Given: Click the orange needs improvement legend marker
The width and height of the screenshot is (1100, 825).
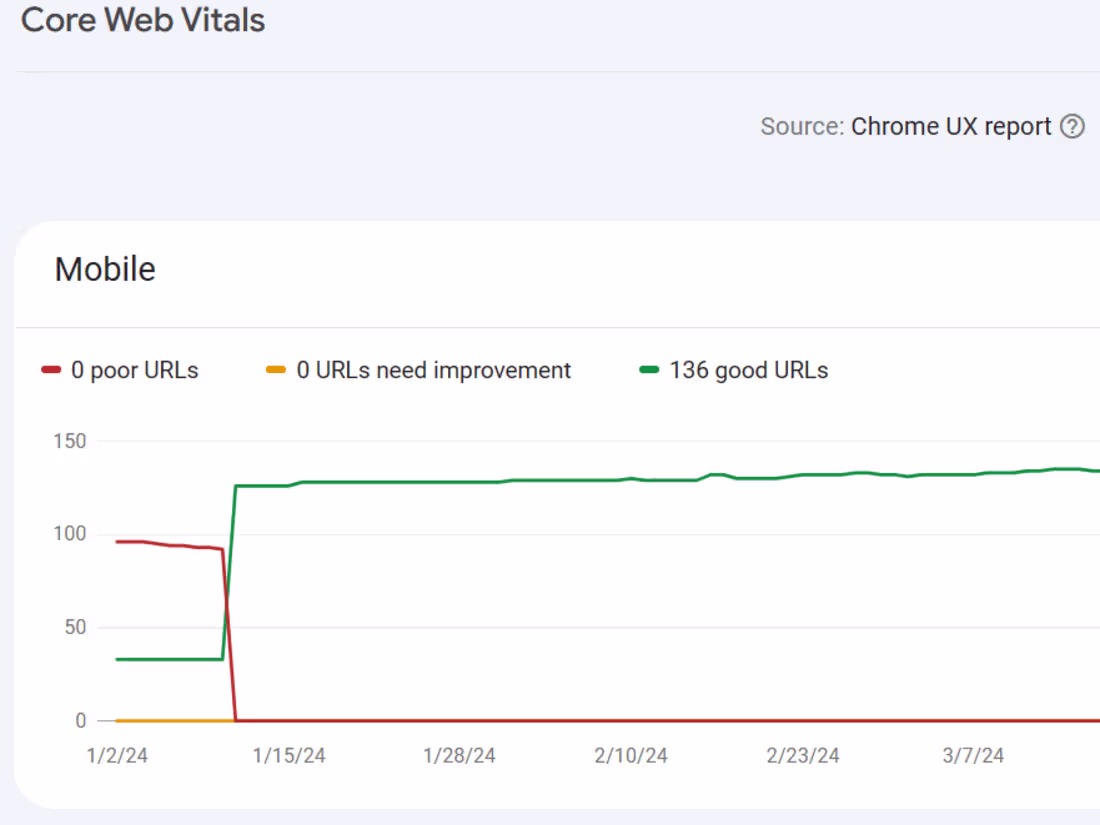Looking at the screenshot, I should coord(276,370).
